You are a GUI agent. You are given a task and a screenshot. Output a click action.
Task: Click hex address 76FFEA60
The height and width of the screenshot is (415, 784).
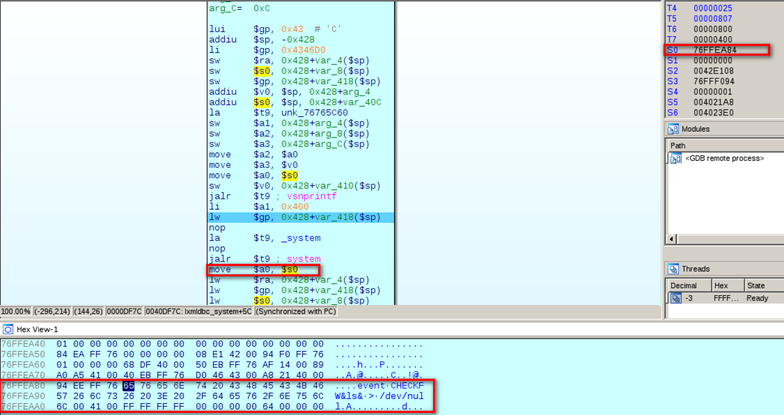coord(23,365)
